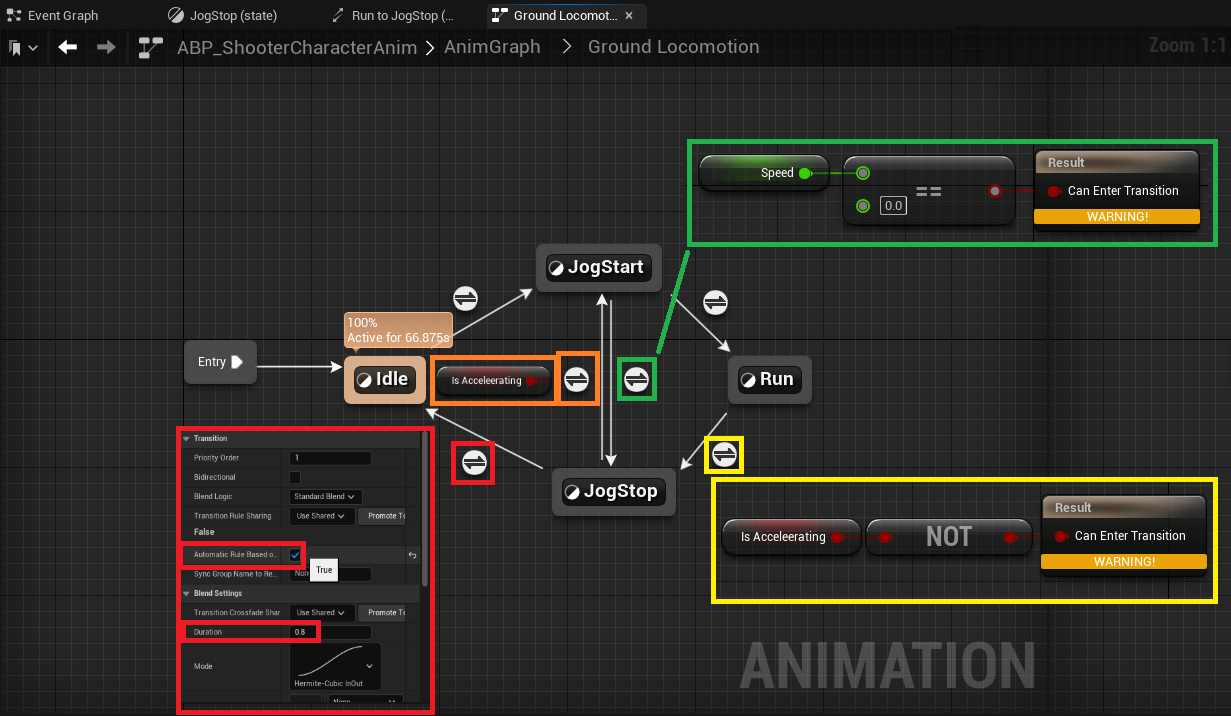Select the JogStop to Idle transition icon
The image size is (1231, 716).
pos(473,462)
